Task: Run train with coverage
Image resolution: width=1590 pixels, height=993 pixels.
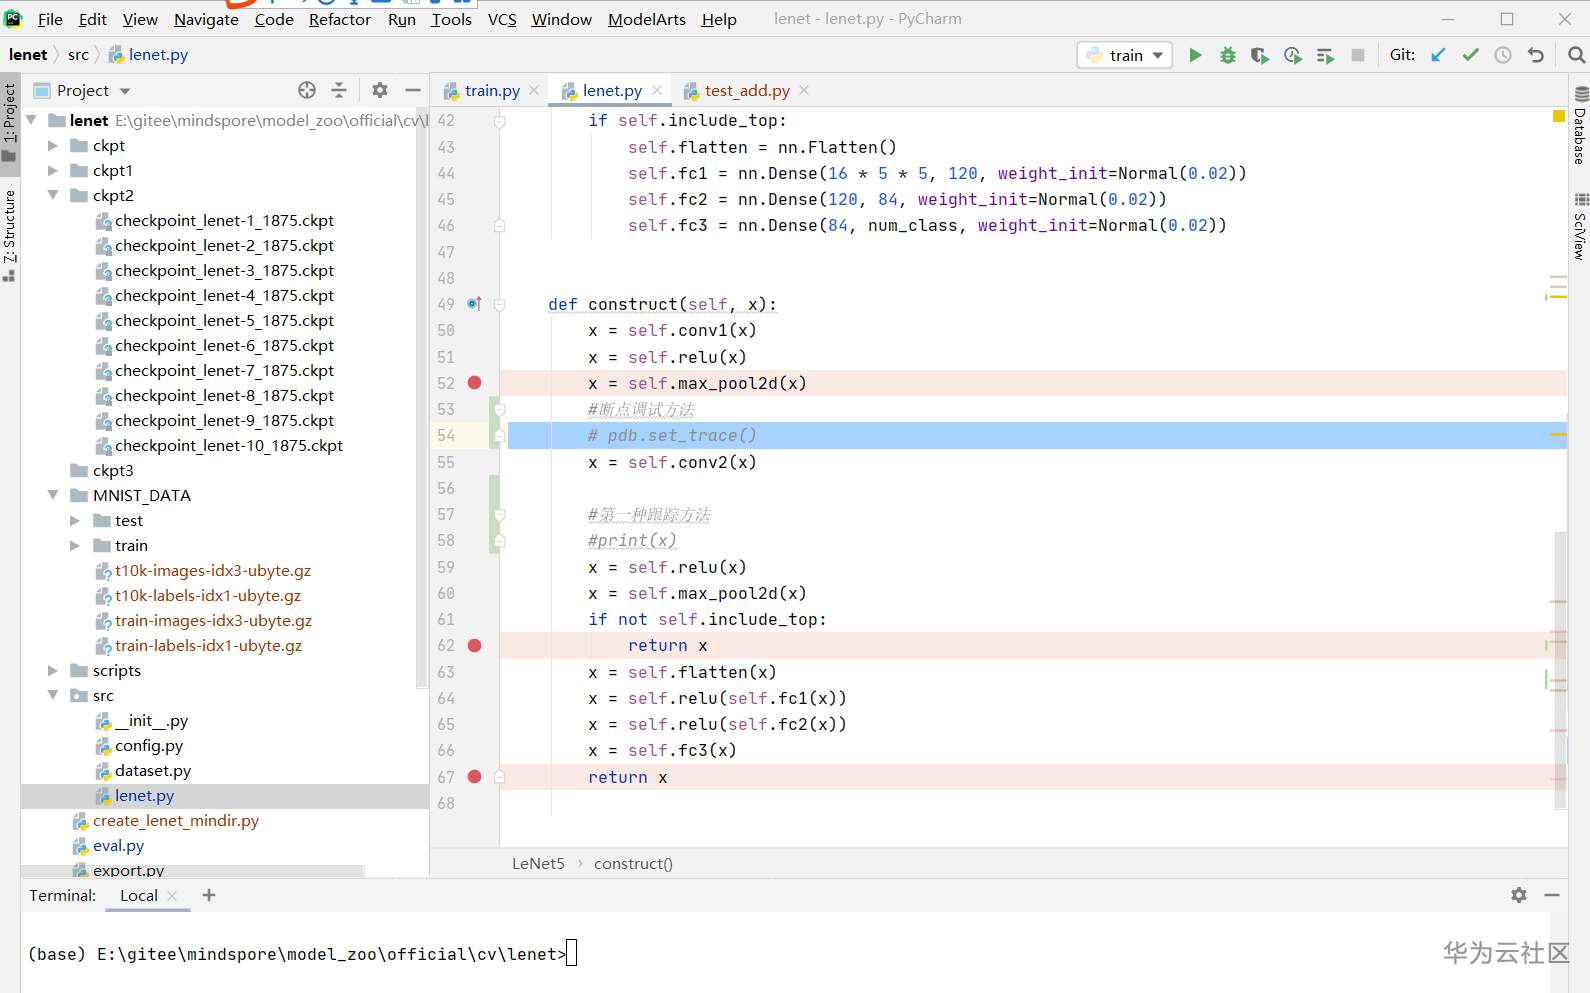Action: point(1260,55)
